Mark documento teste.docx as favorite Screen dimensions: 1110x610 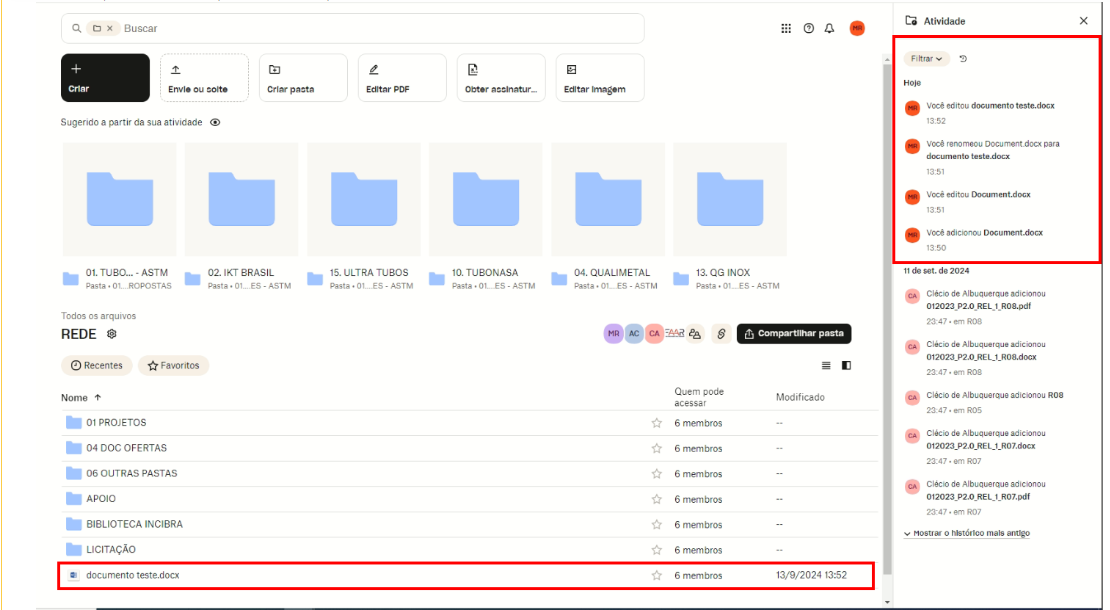(657, 576)
